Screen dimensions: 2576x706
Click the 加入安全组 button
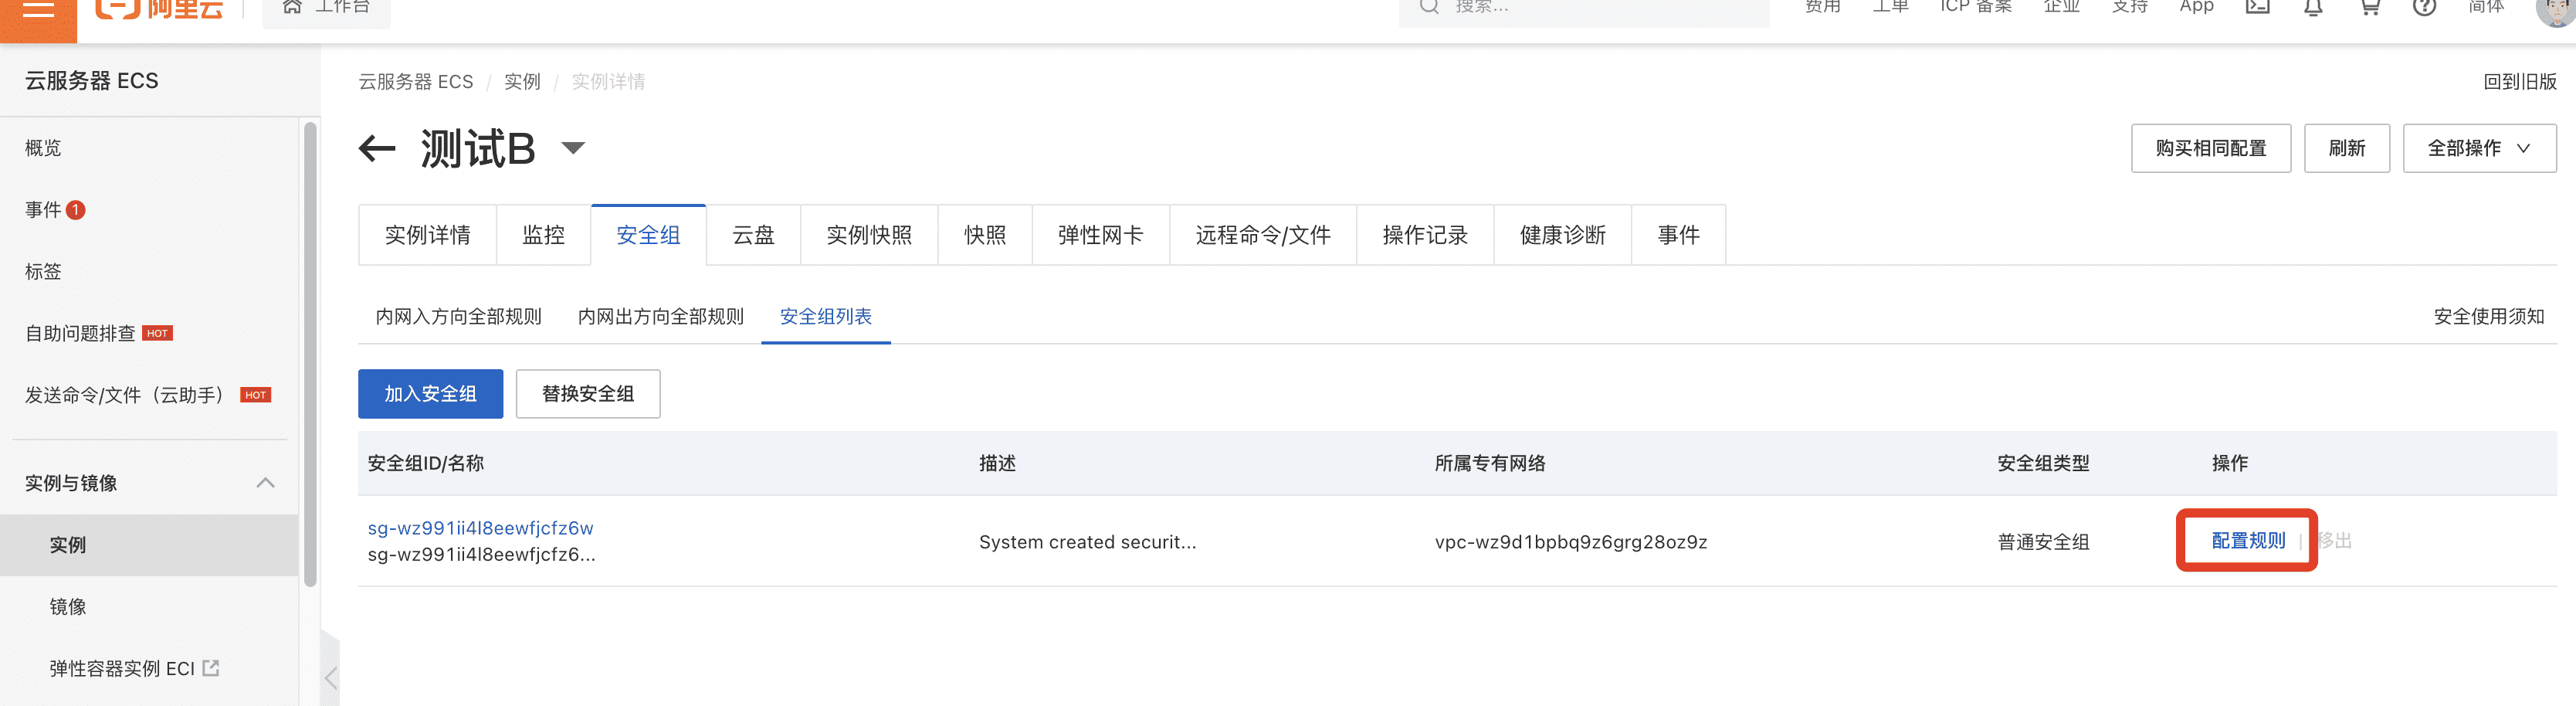click(430, 394)
